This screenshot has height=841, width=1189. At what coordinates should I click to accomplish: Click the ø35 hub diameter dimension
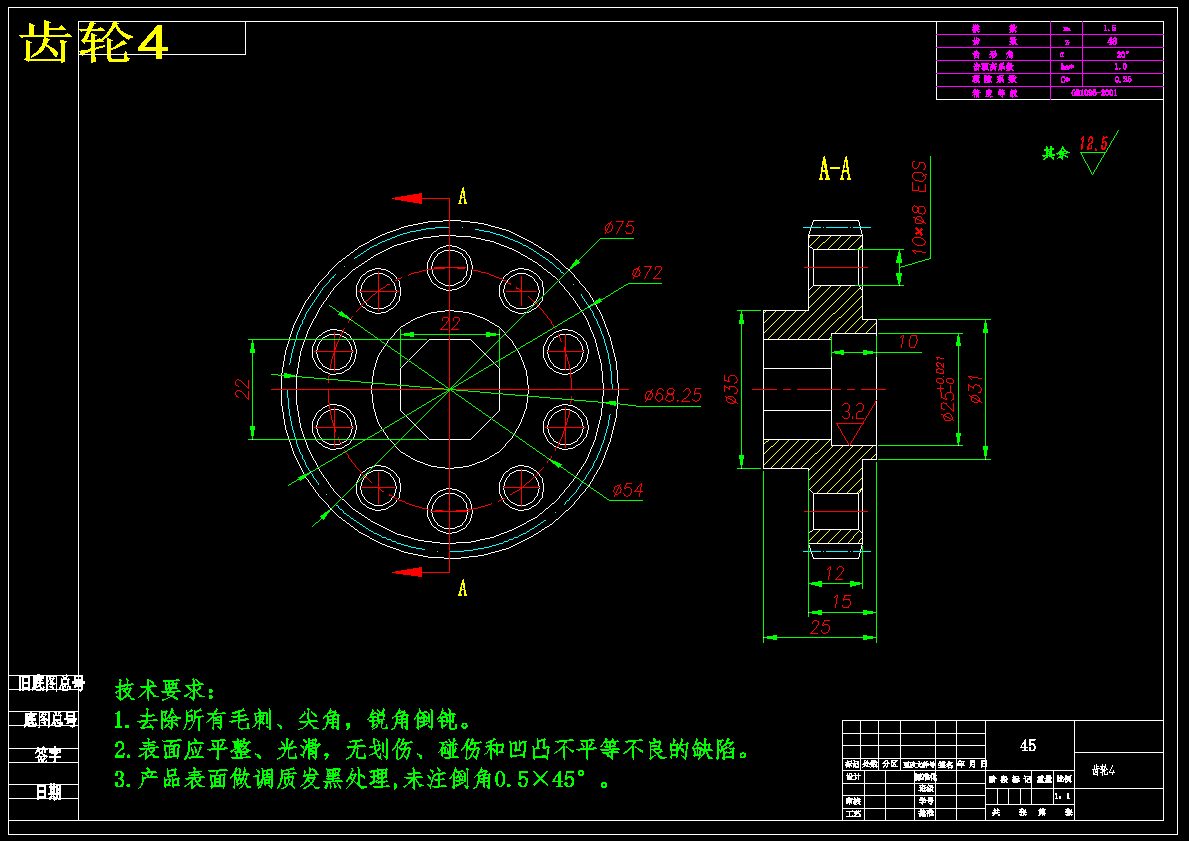point(731,389)
